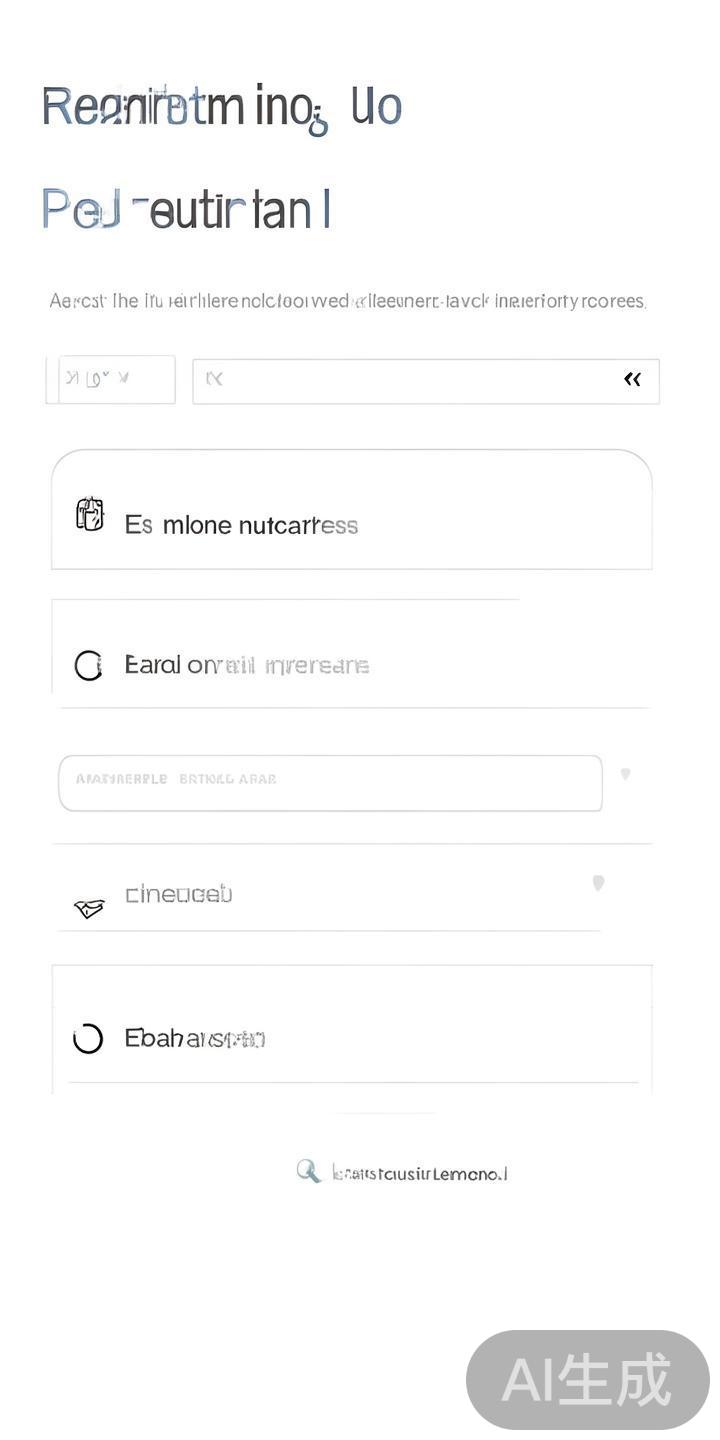
Task: Click the double chevron icon in top field
Action: point(632,379)
